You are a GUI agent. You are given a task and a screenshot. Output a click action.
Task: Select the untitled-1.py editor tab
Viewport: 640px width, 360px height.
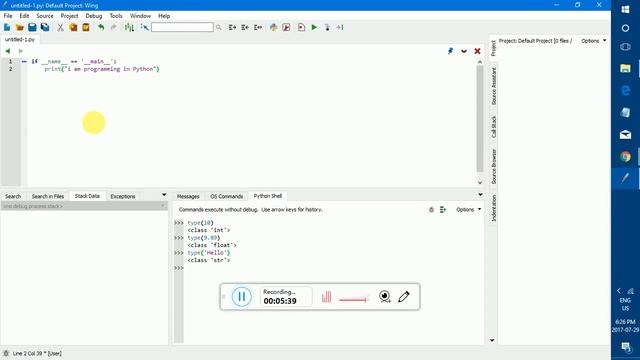[x=20, y=40]
